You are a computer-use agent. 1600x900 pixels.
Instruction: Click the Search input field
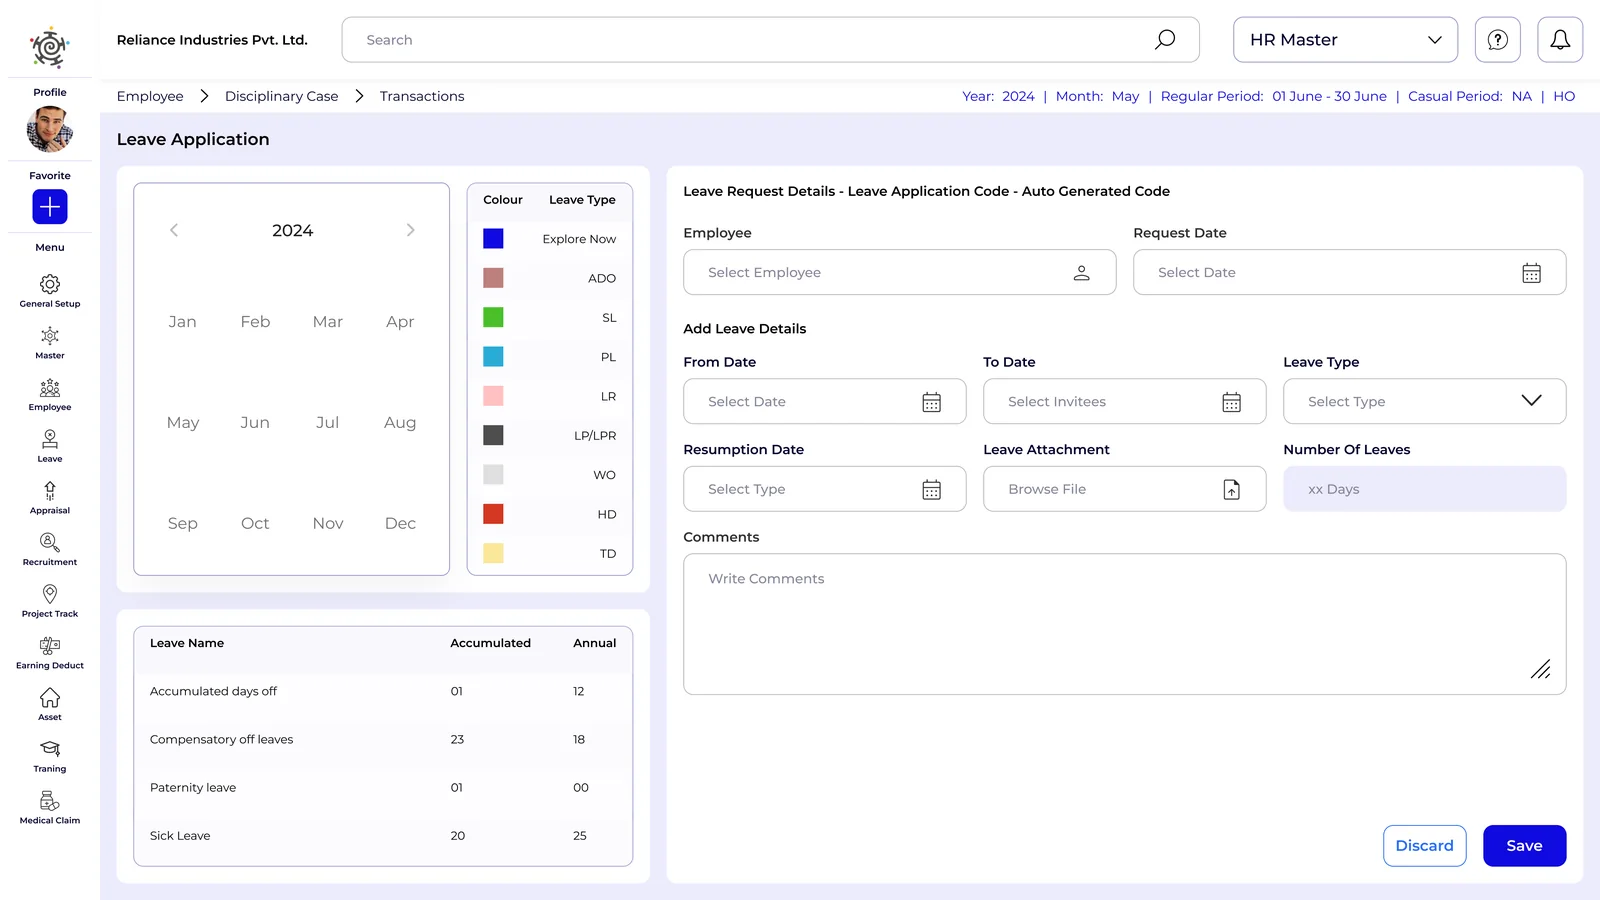[770, 40]
